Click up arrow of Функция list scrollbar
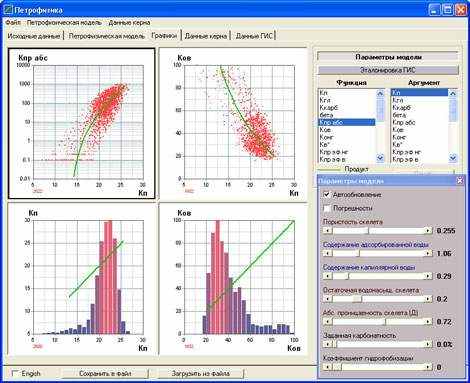470x383 pixels. pos(380,93)
